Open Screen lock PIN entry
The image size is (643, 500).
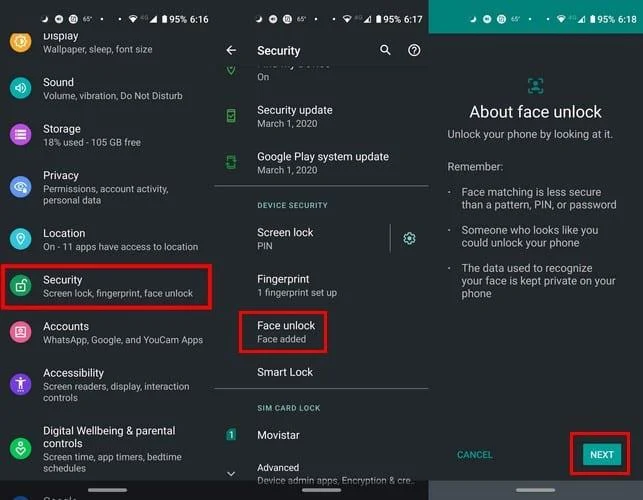click(302, 239)
